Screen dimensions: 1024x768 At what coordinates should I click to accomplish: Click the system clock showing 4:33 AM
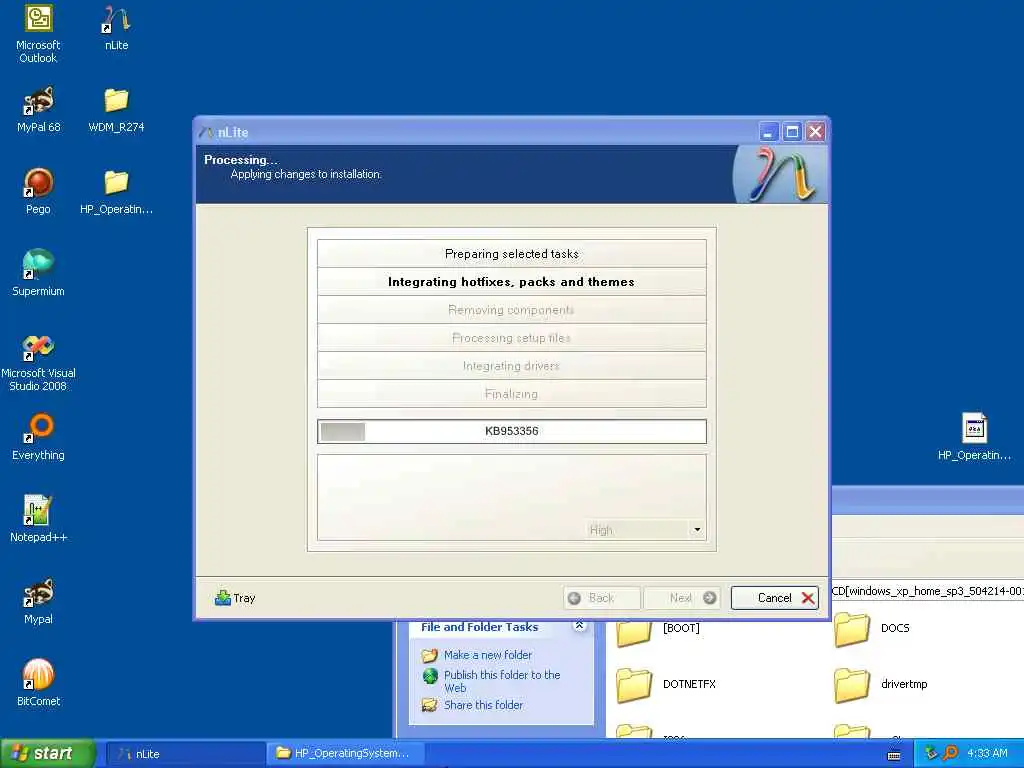coord(987,753)
